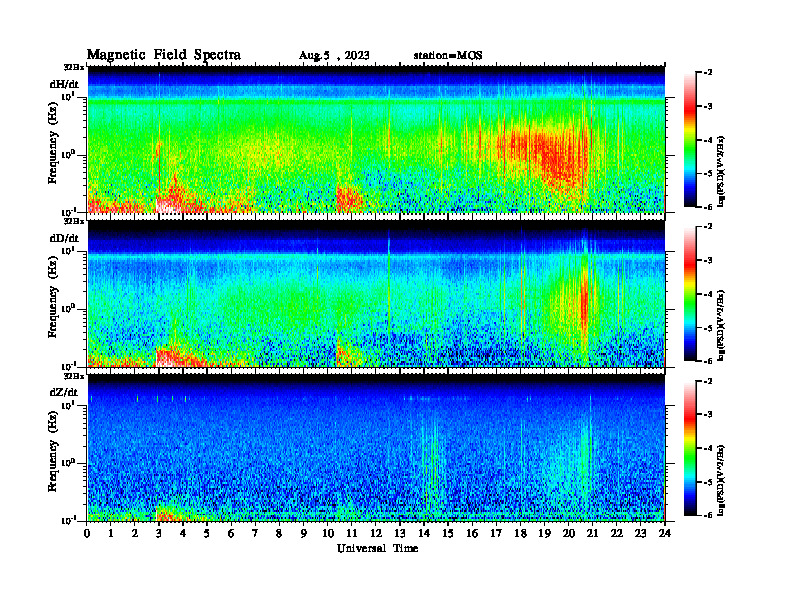Click the 10^1 frequency tick of dD/dt panel

coord(69,250)
